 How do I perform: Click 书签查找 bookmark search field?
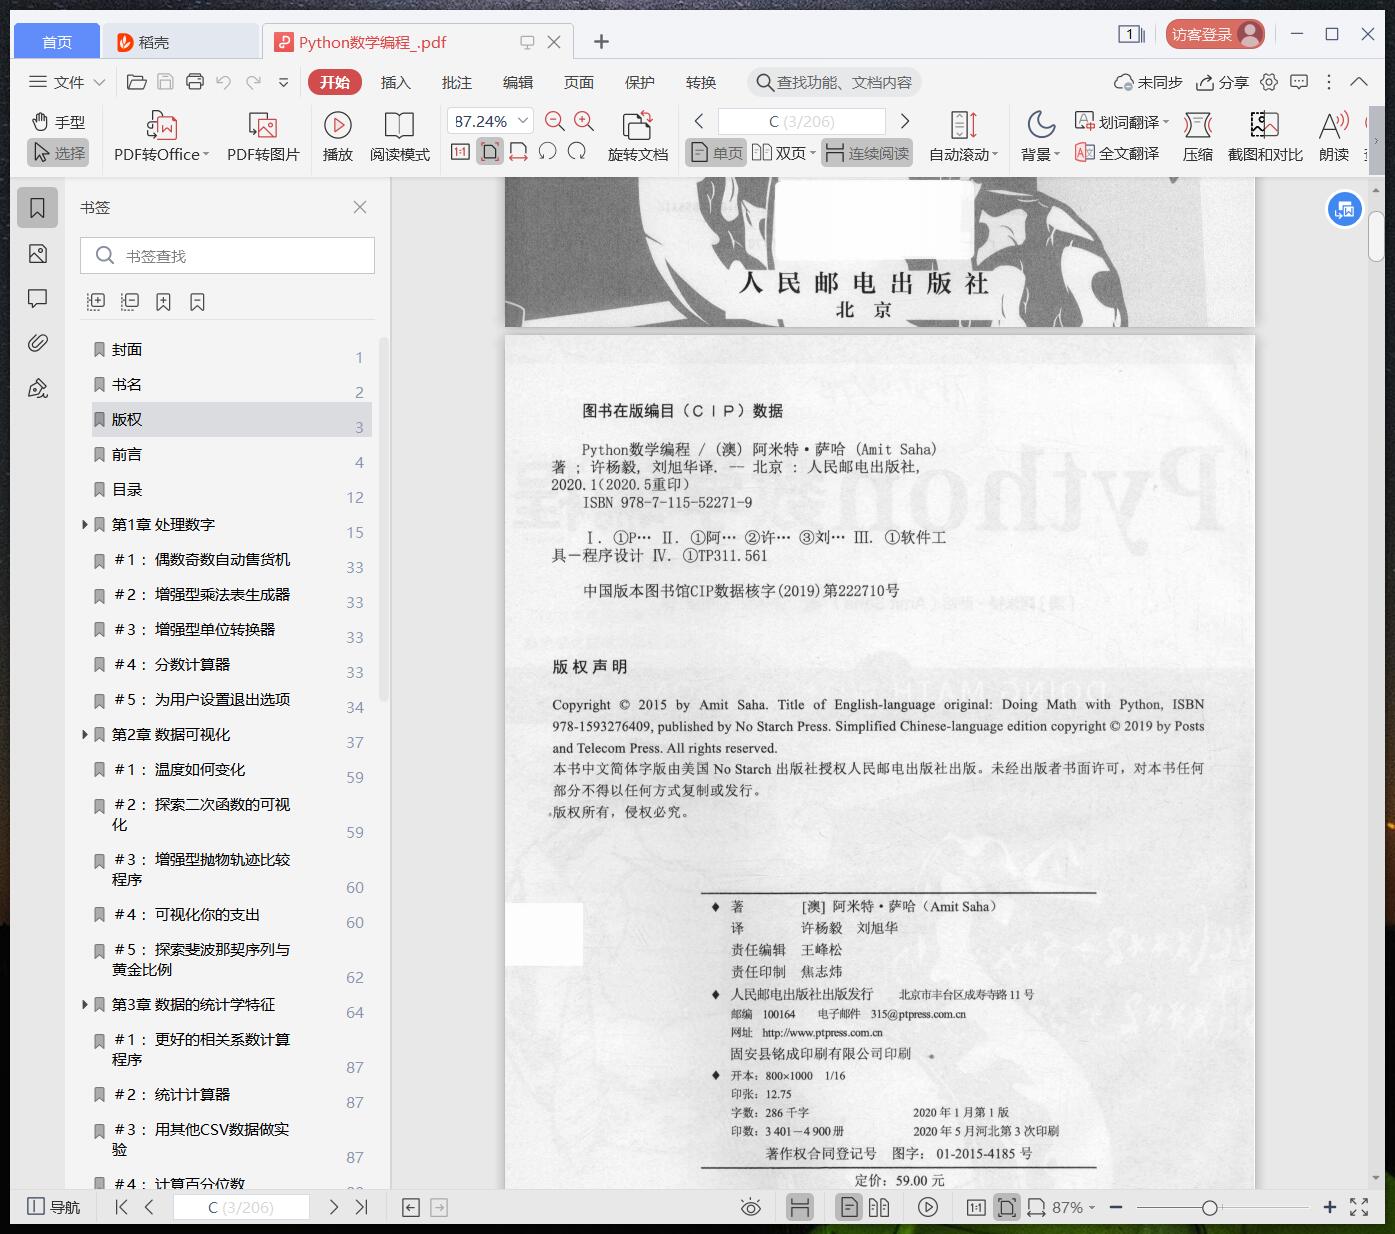227,256
